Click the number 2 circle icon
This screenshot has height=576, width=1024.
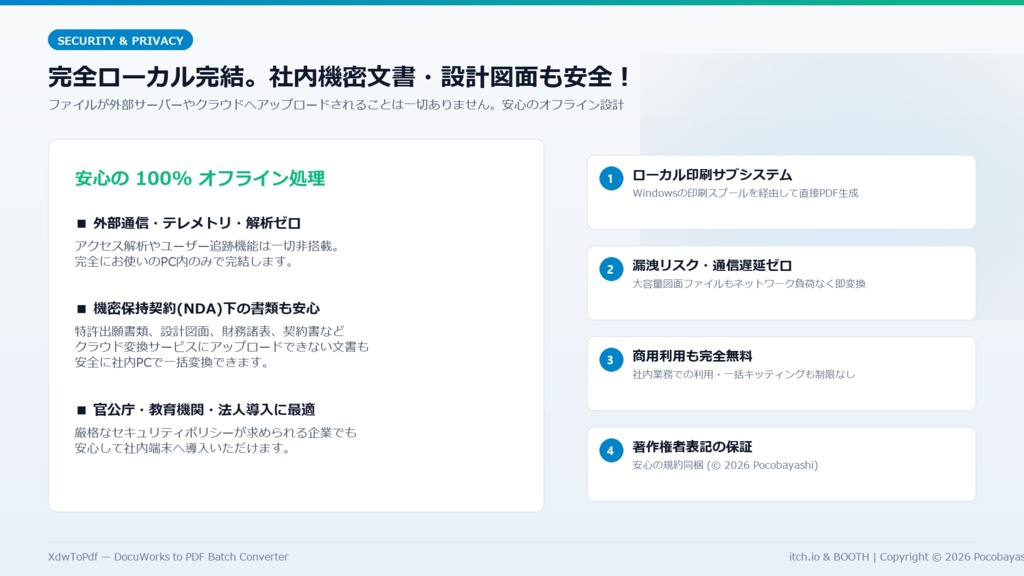click(611, 269)
